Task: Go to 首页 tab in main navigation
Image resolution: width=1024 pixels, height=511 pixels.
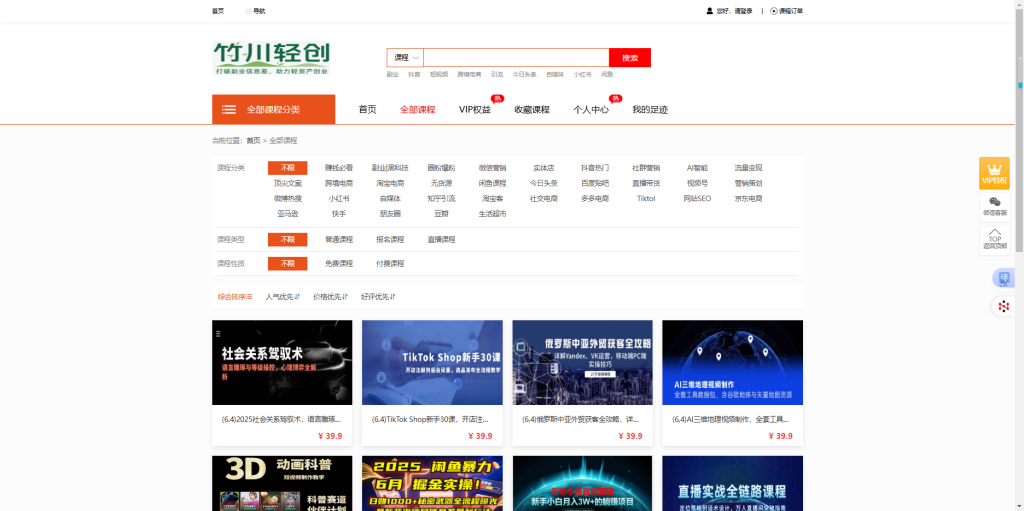Action: [368, 110]
